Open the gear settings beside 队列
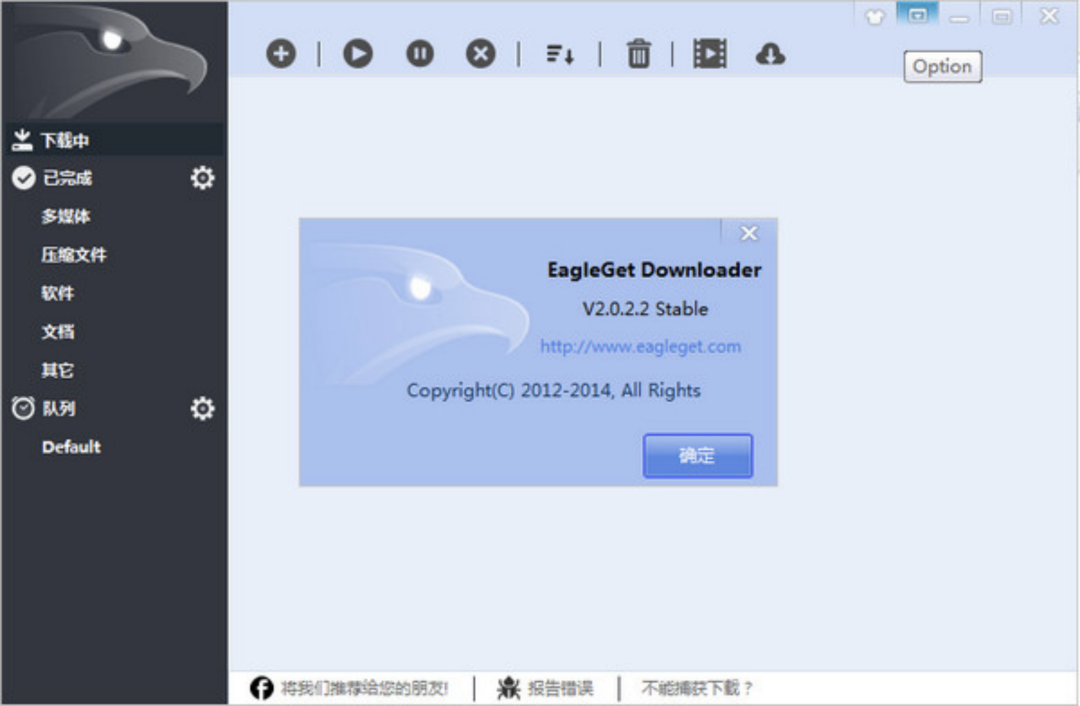This screenshot has width=1080, height=706. tap(202, 408)
